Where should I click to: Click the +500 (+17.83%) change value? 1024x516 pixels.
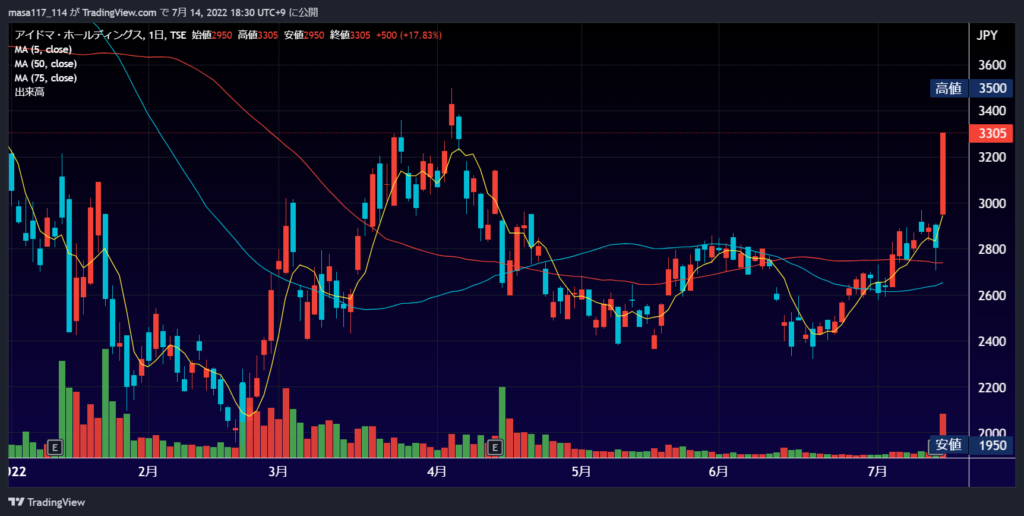pyautogui.click(x=409, y=35)
